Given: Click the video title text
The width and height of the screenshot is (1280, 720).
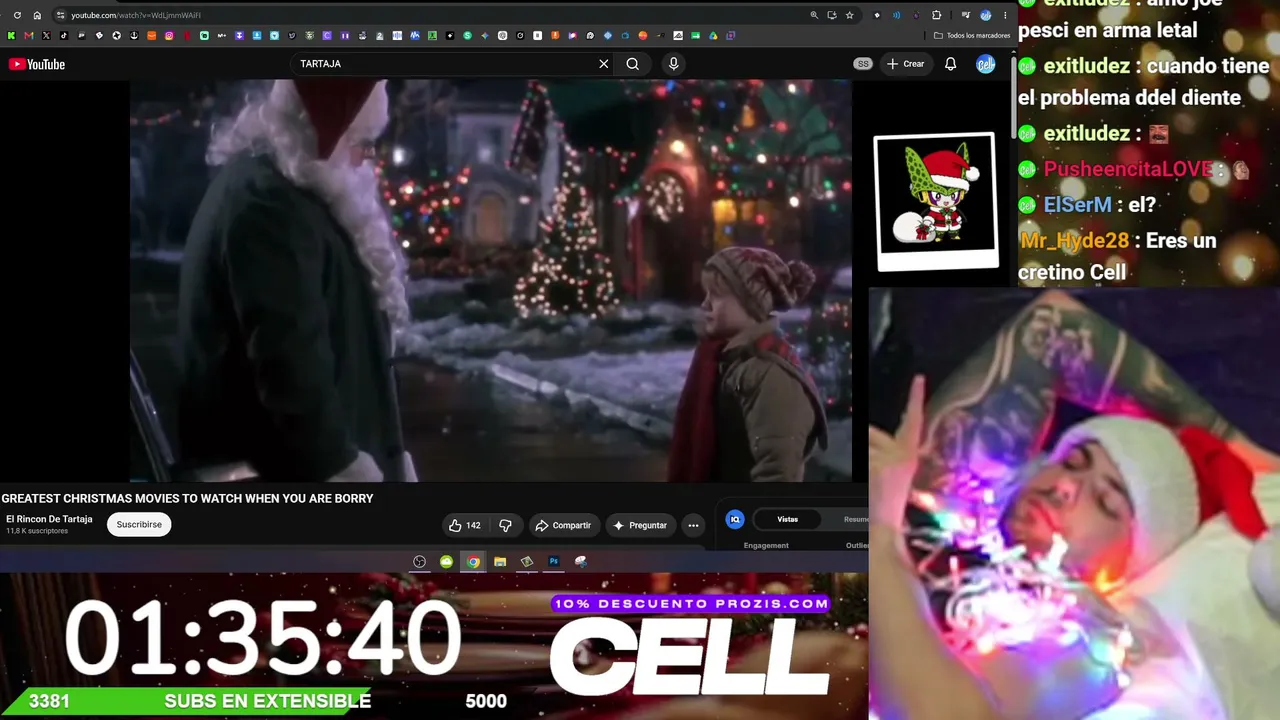Looking at the screenshot, I should click(187, 499).
